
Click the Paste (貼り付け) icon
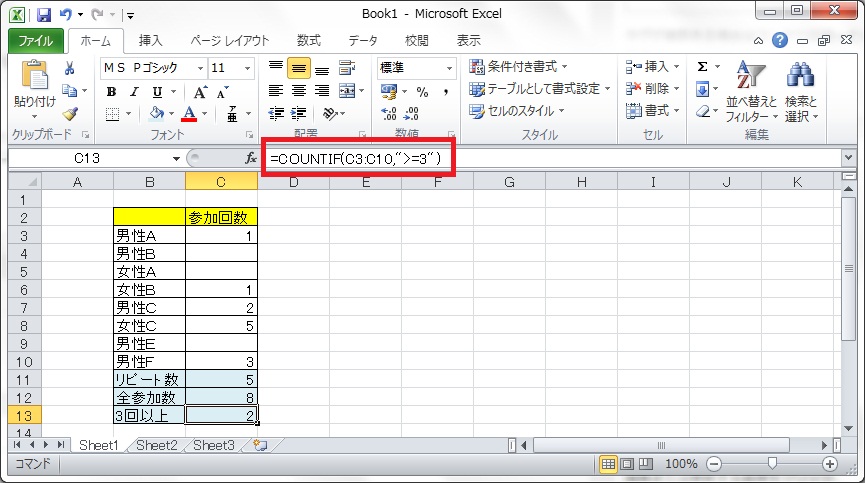tap(35, 75)
